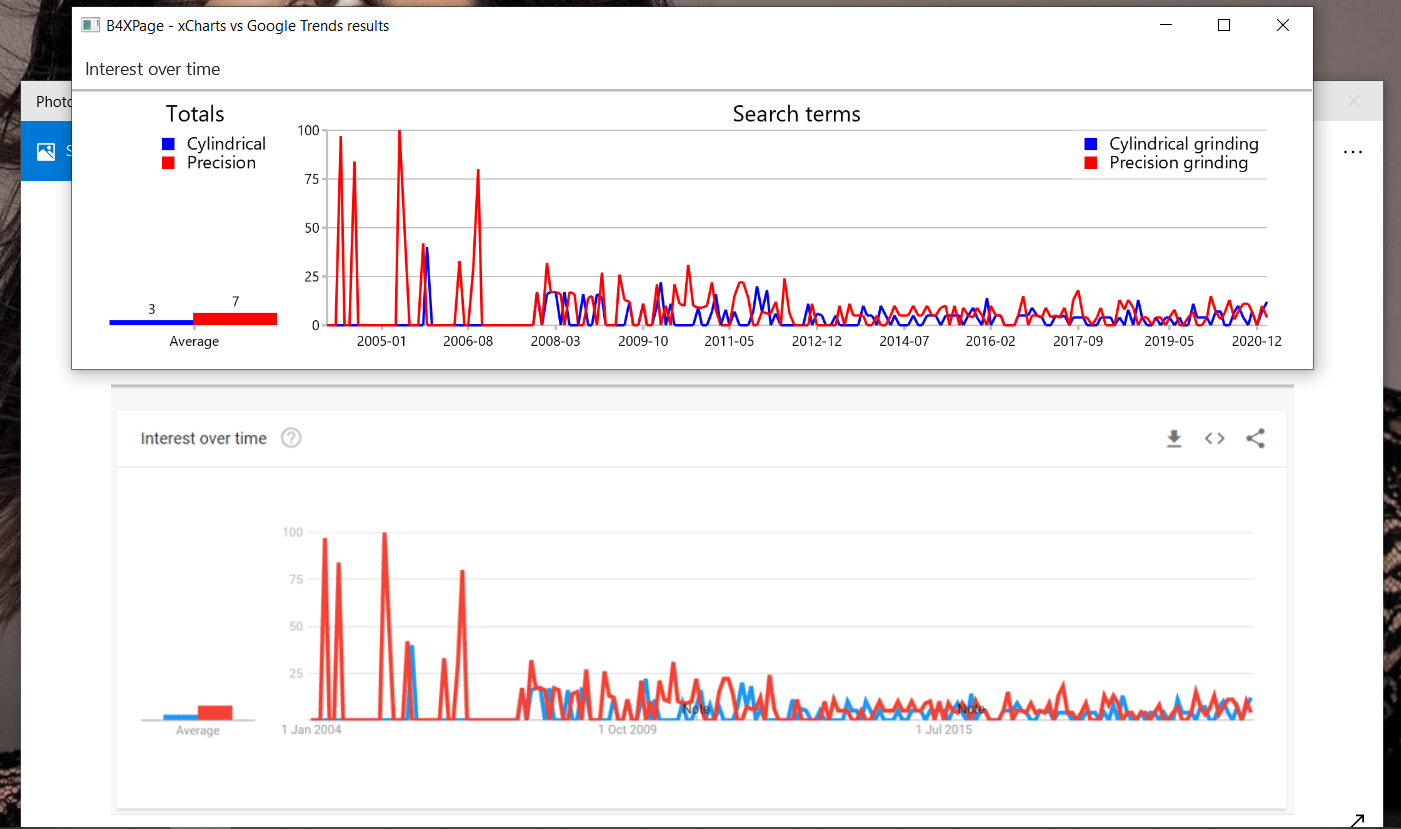The width and height of the screenshot is (1401, 829).
Task: Click the red average bar in Google Trends chart
Action: [215, 712]
